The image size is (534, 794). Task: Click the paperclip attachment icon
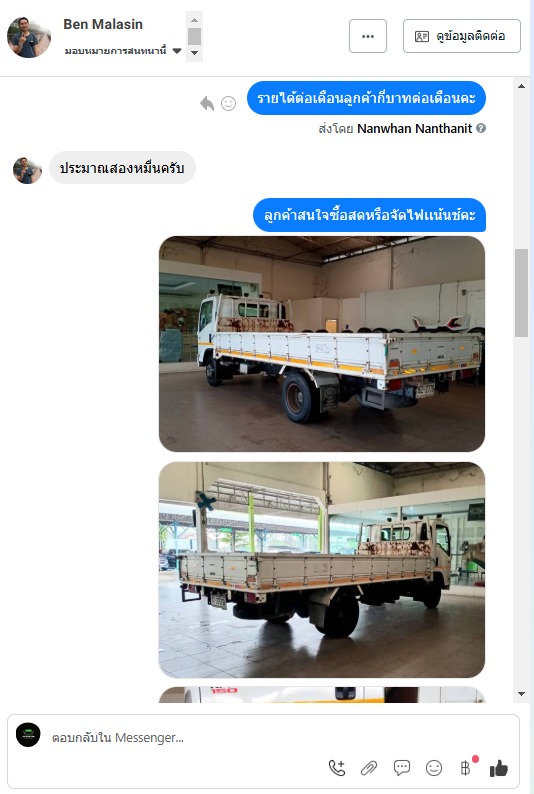click(369, 768)
